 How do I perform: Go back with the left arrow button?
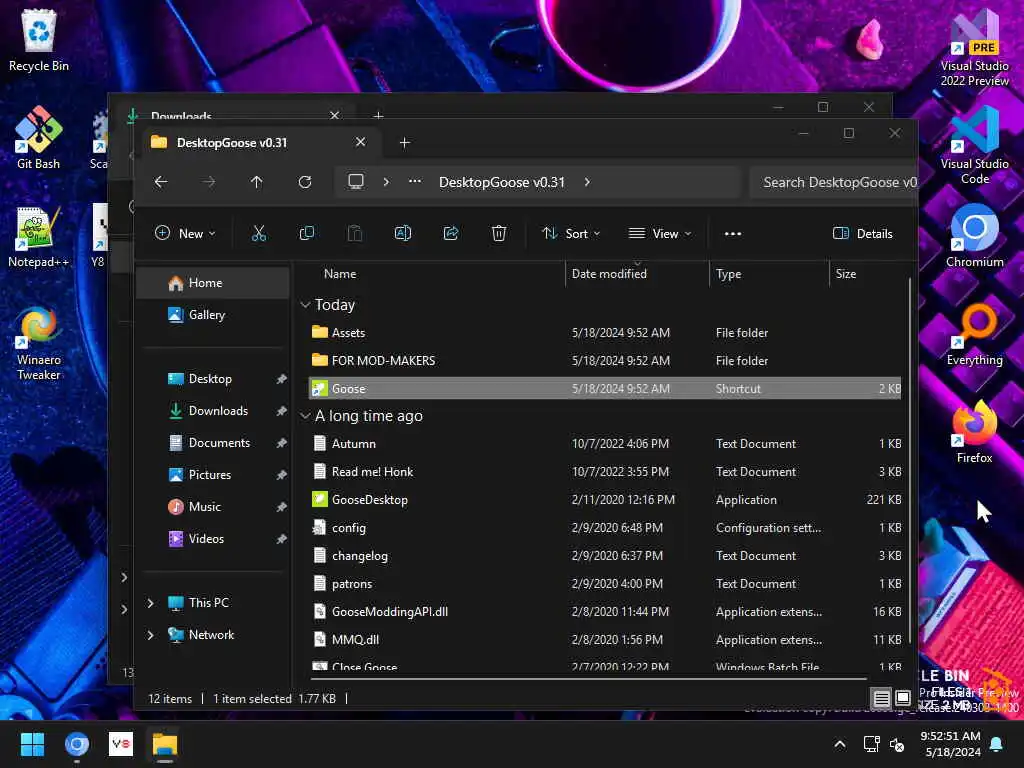161,182
